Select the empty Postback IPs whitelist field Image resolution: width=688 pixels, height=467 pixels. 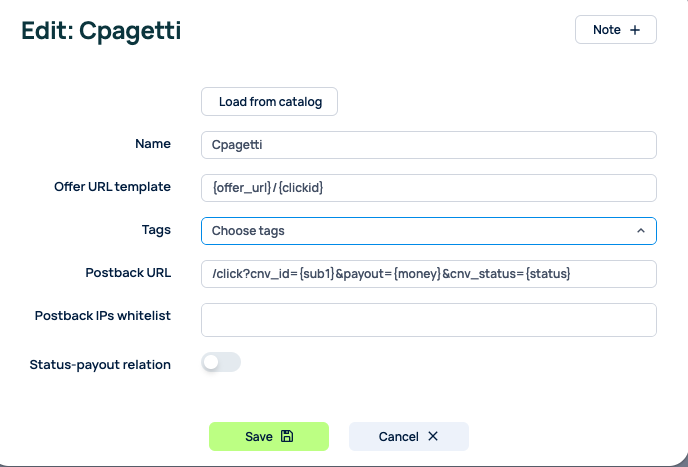click(x=428, y=320)
